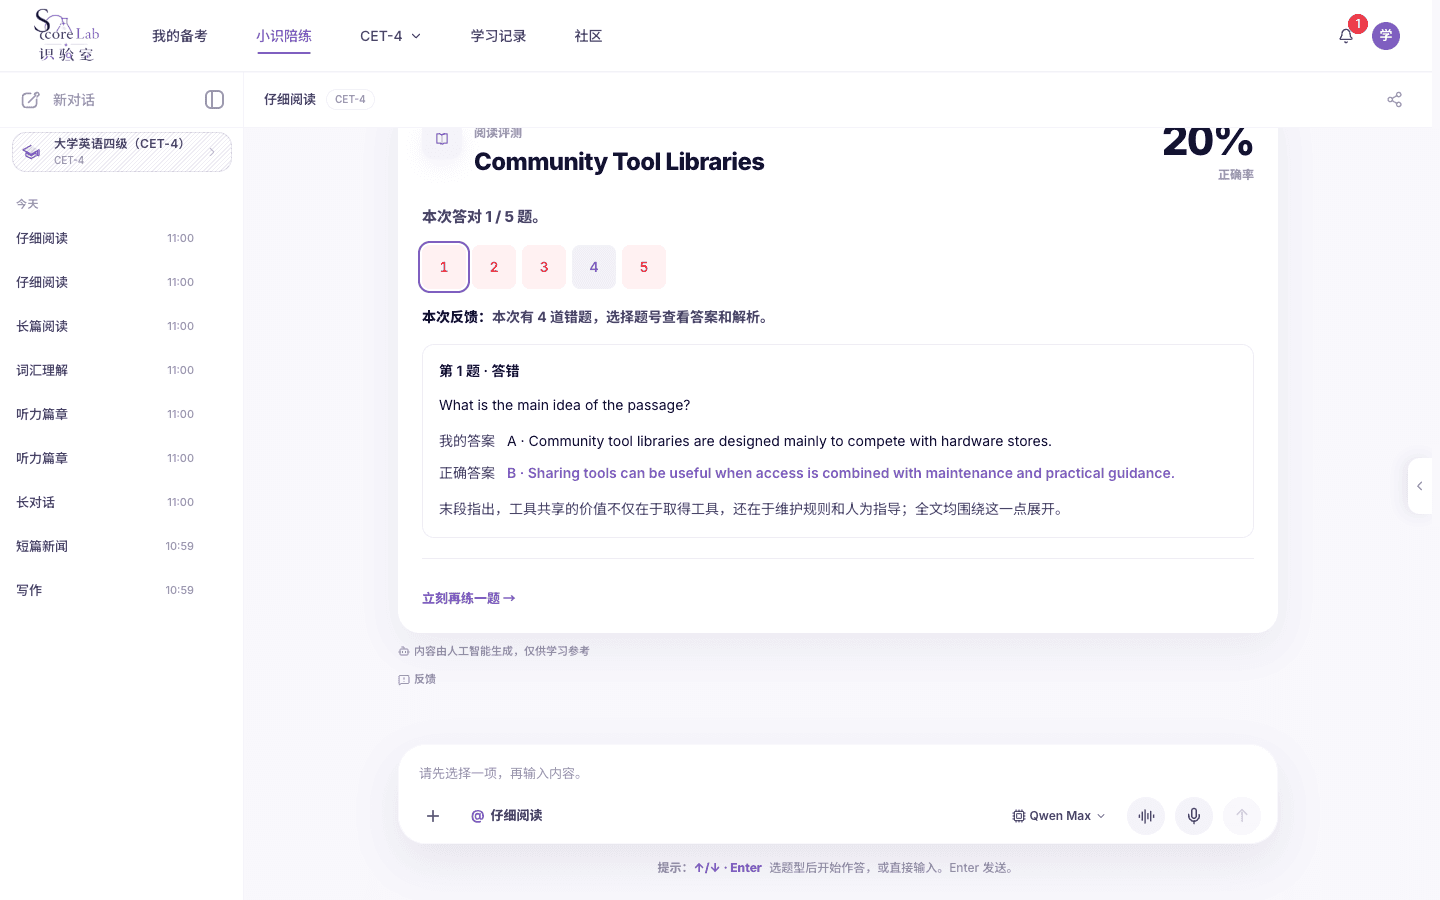
Task: Open the 我的备考 tab
Action: [x=180, y=36]
